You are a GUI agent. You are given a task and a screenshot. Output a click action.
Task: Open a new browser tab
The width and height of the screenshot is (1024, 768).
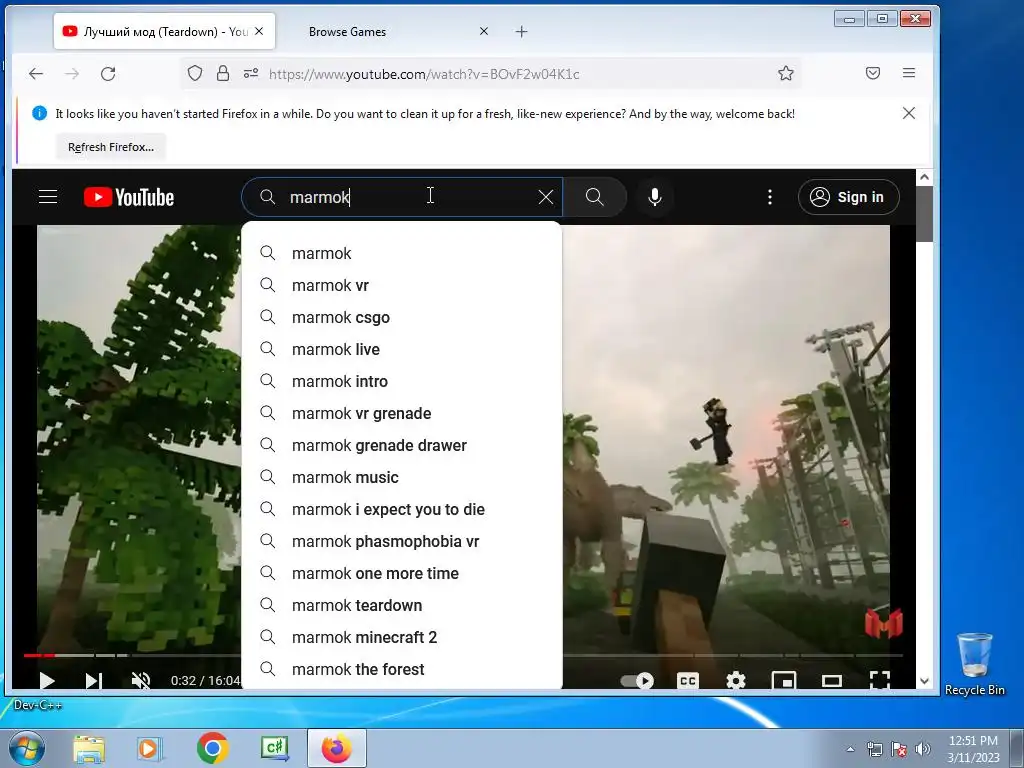pos(521,31)
